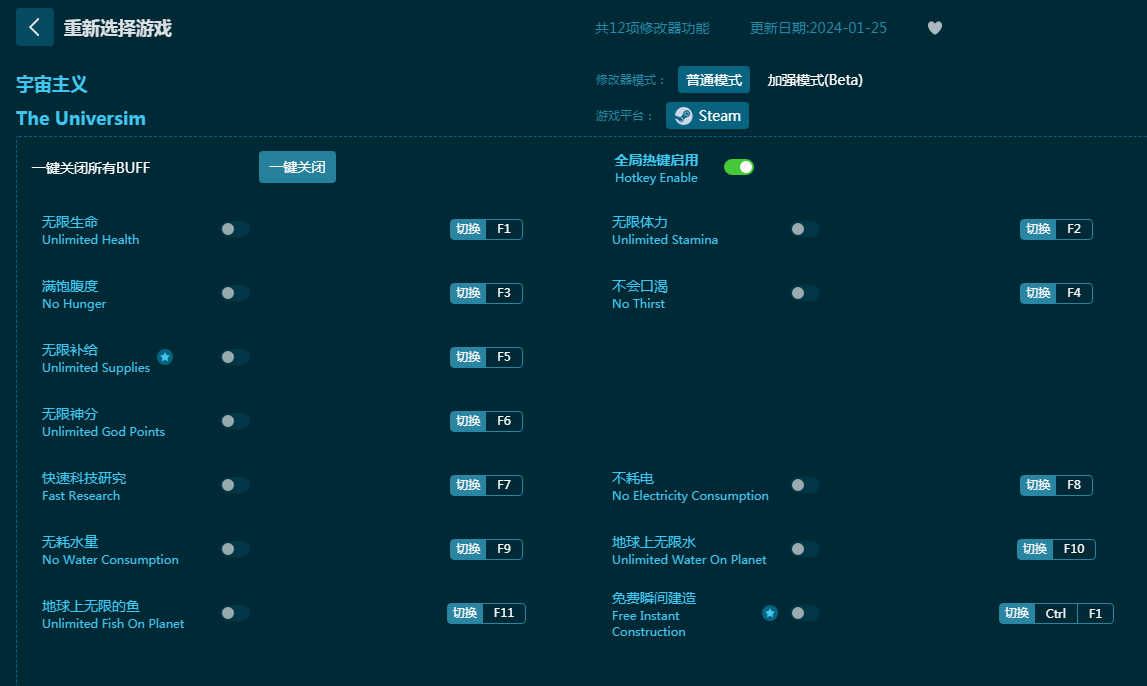Click 切换 button for F10 hotkey

click(1035, 549)
